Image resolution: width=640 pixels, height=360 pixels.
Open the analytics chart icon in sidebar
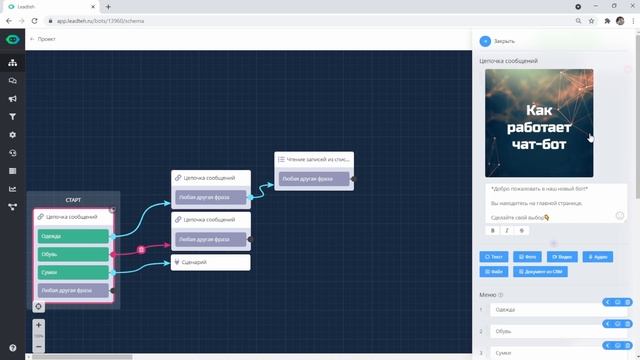pos(13,189)
